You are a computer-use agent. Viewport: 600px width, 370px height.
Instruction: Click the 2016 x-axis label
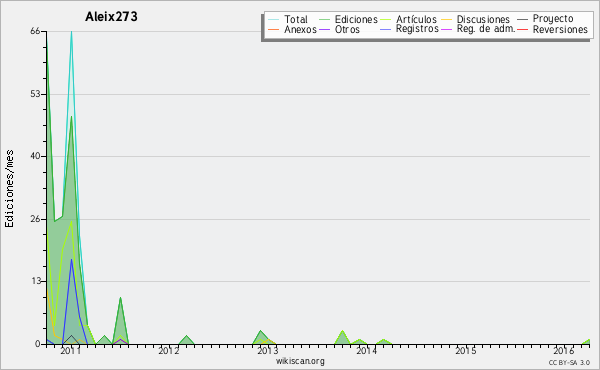[x=564, y=350]
